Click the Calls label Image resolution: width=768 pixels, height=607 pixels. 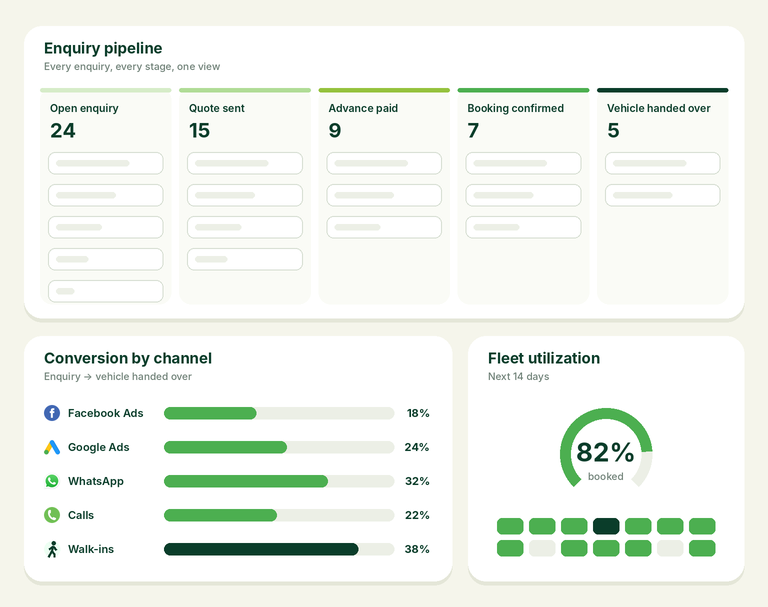(81, 515)
